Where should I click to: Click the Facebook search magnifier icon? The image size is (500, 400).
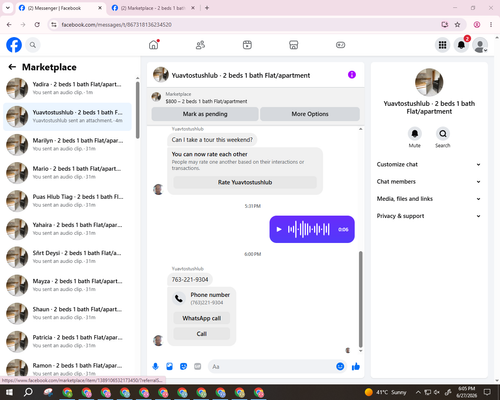click(33, 45)
